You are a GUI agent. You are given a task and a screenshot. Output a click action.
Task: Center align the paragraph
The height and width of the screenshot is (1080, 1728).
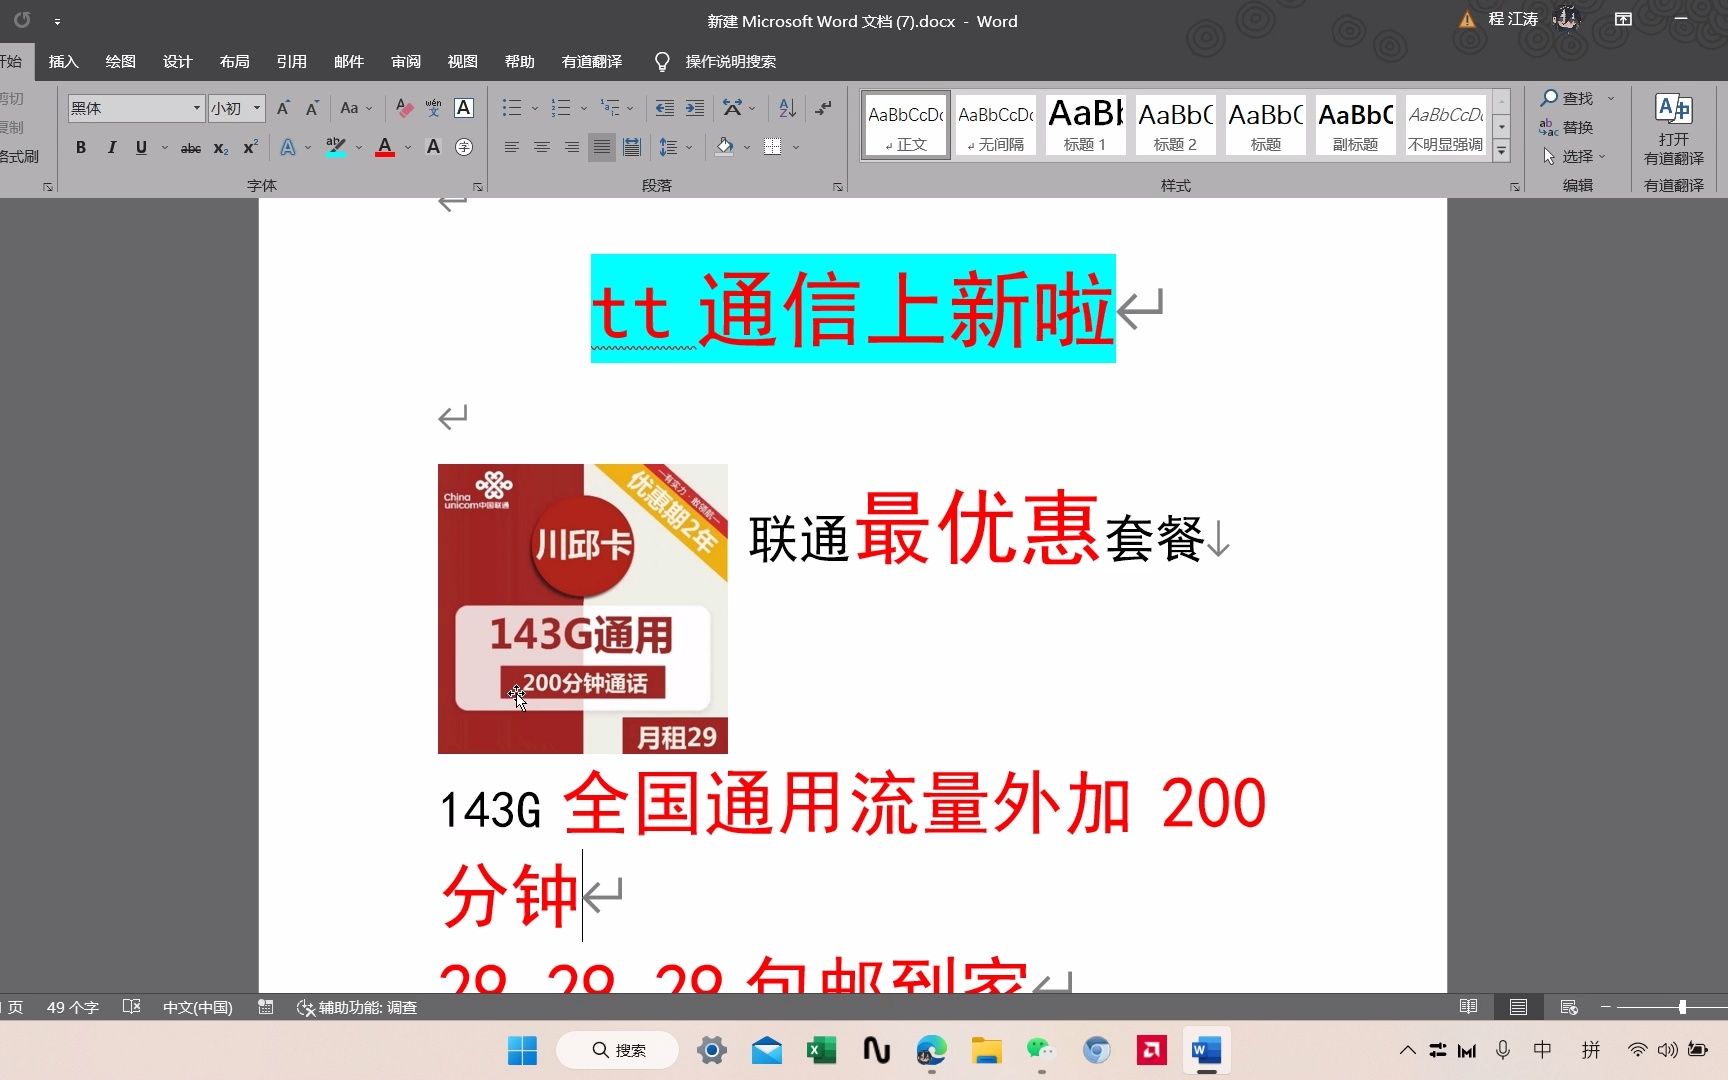tap(541, 147)
